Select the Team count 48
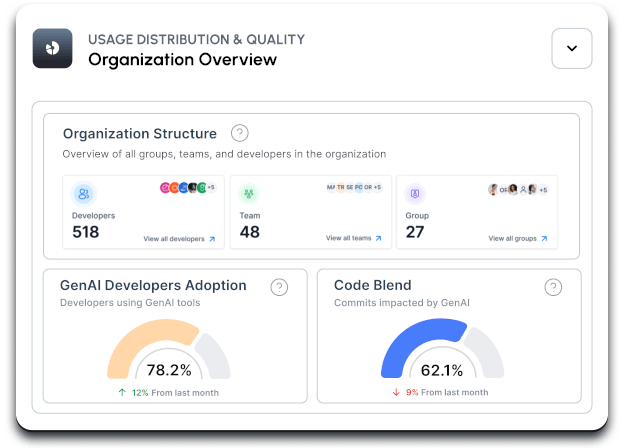624x448 pixels. coord(249,233)
